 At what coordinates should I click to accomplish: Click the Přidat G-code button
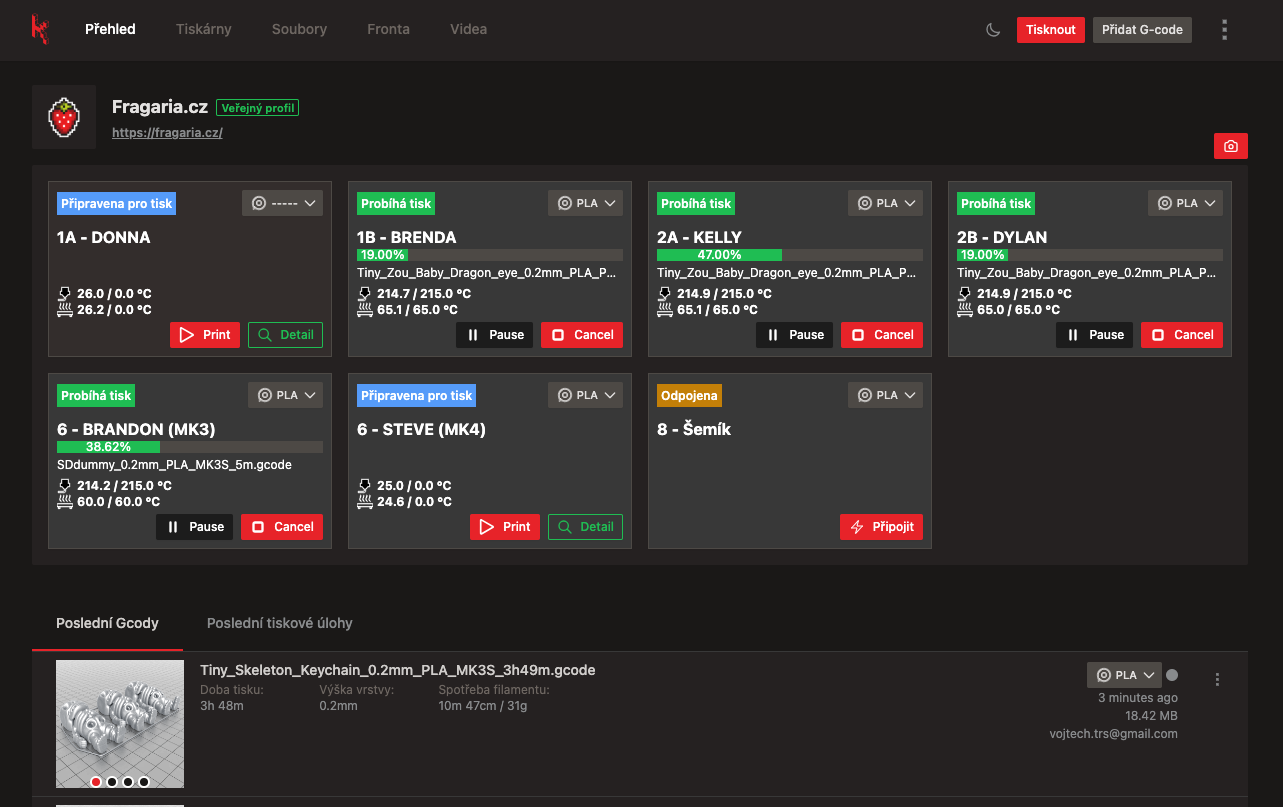pos(1142,30)
